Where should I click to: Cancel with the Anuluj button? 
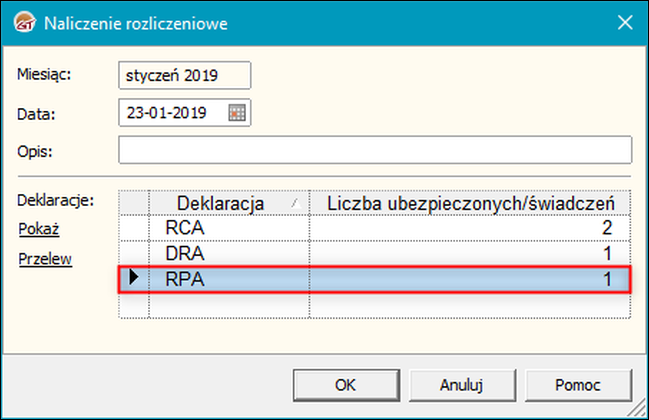[462, 385]
